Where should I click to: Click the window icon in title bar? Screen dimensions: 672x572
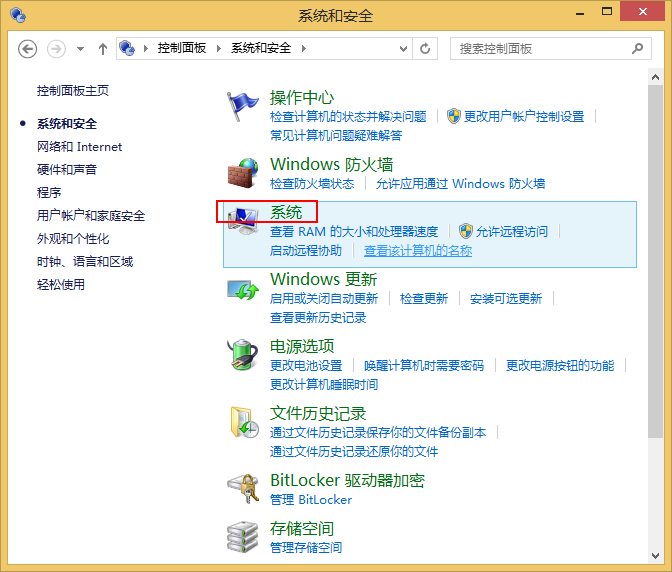click(18, 15)
